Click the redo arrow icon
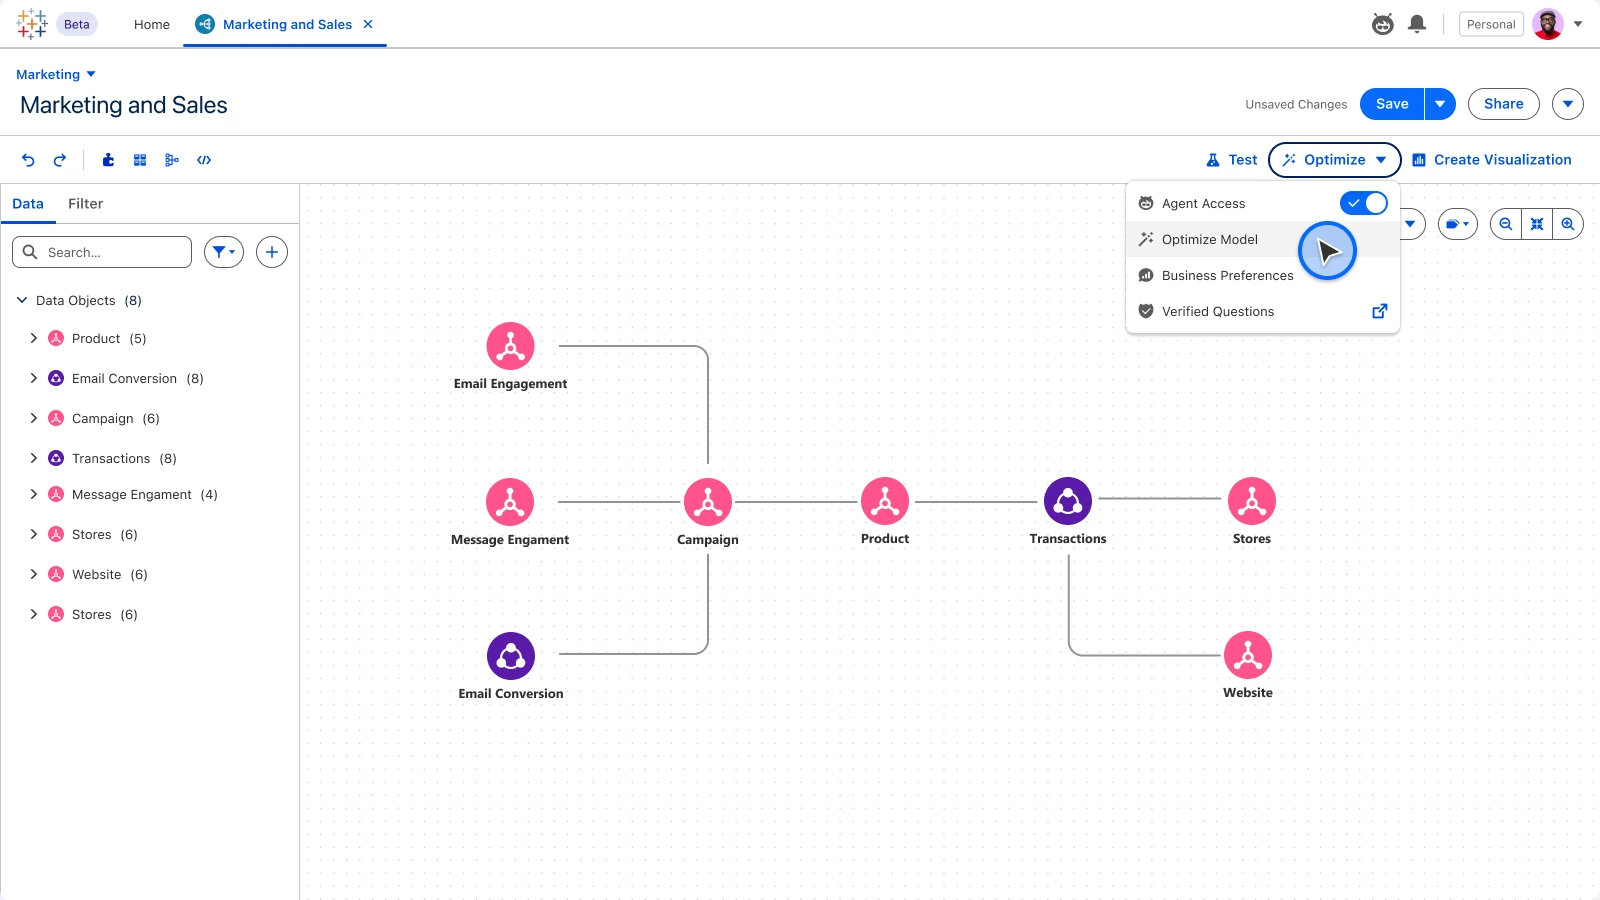Image resolution: width=1600 pixels, height=900 pixels. coord(60,160)
